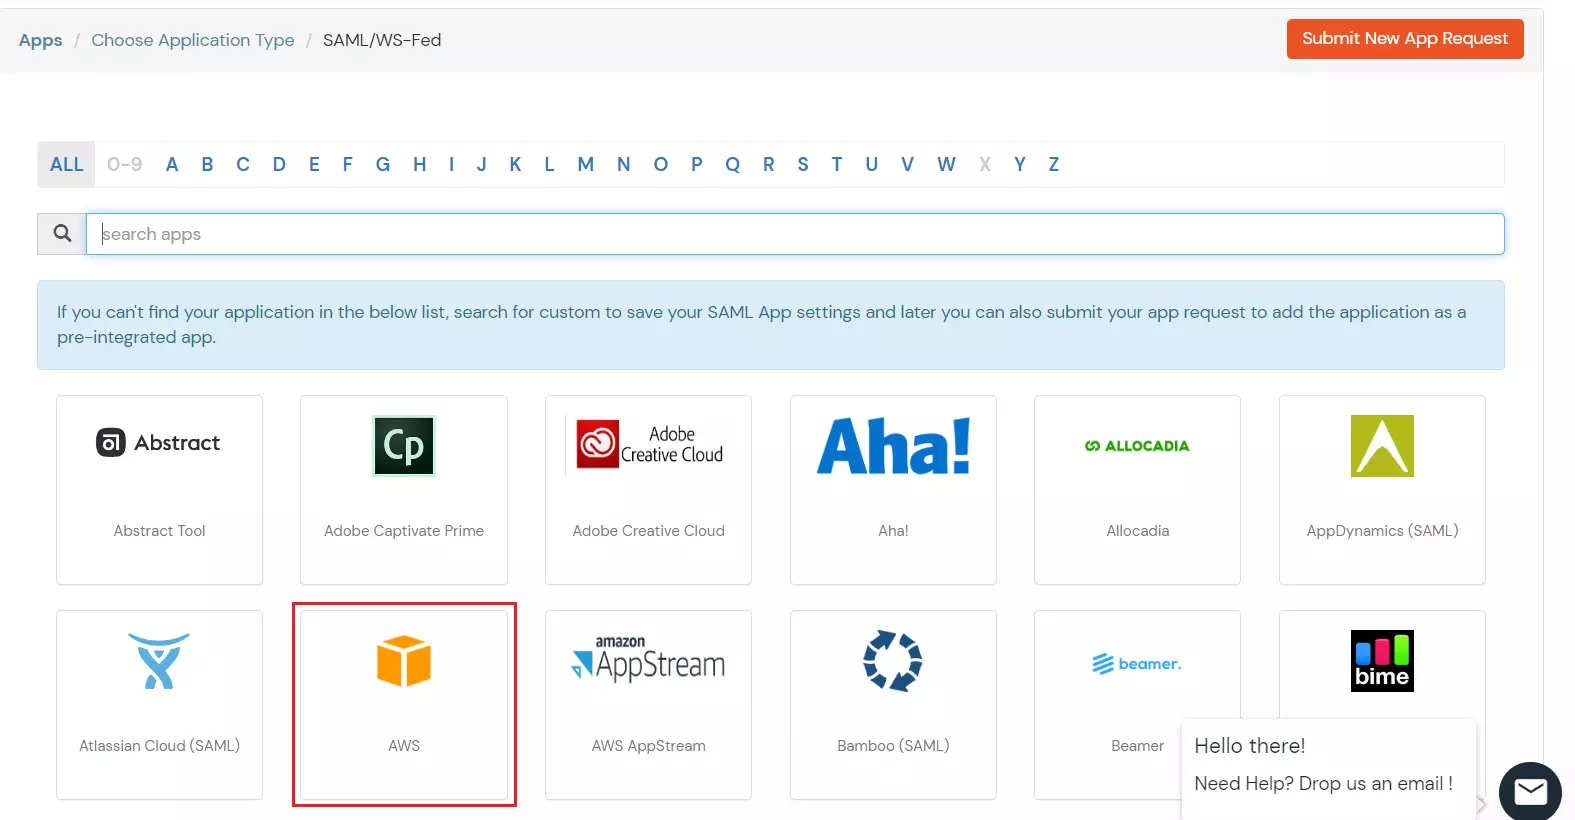Filter apps by letter B
Image resolution: width=1575 pixels, height=820 pixels.
point(207,164)
